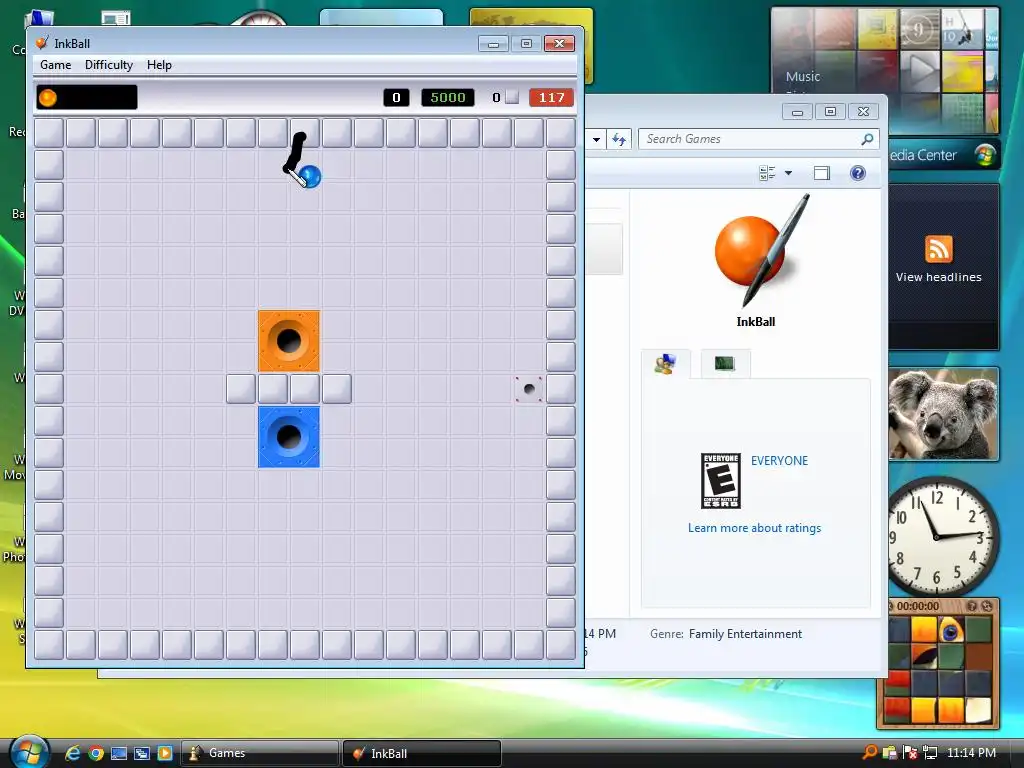The height and width of the screenshot is (768, 1024).
Task: Click the network tray icon
Action: 930,753
